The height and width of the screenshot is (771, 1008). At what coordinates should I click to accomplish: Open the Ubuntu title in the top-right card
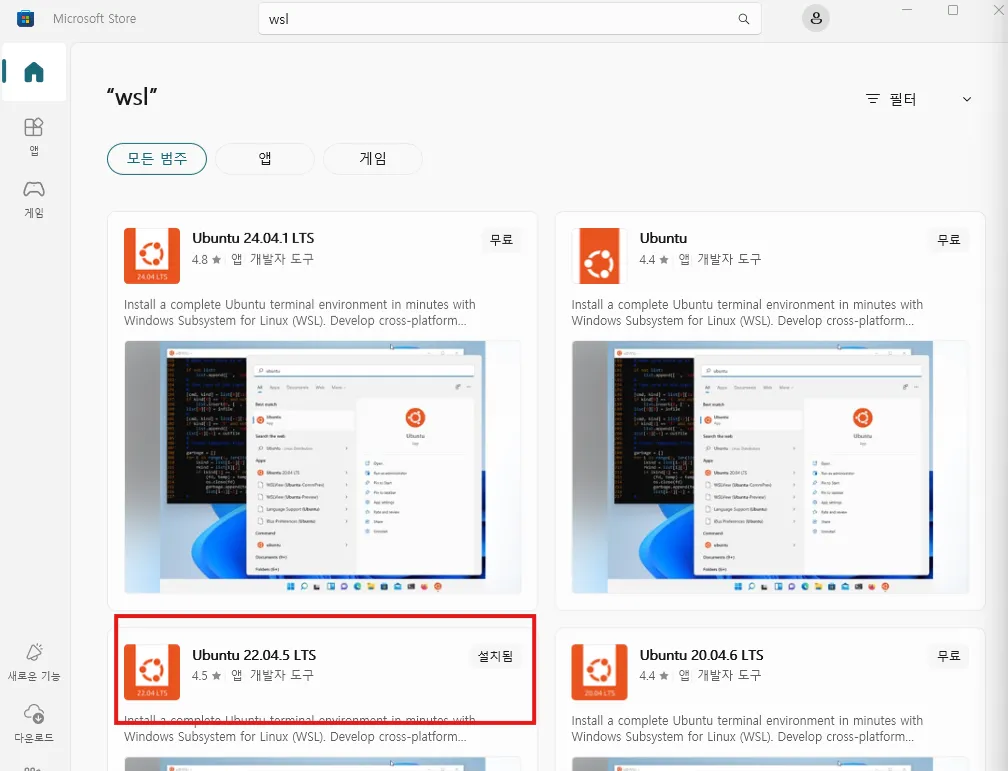[663, 238]
